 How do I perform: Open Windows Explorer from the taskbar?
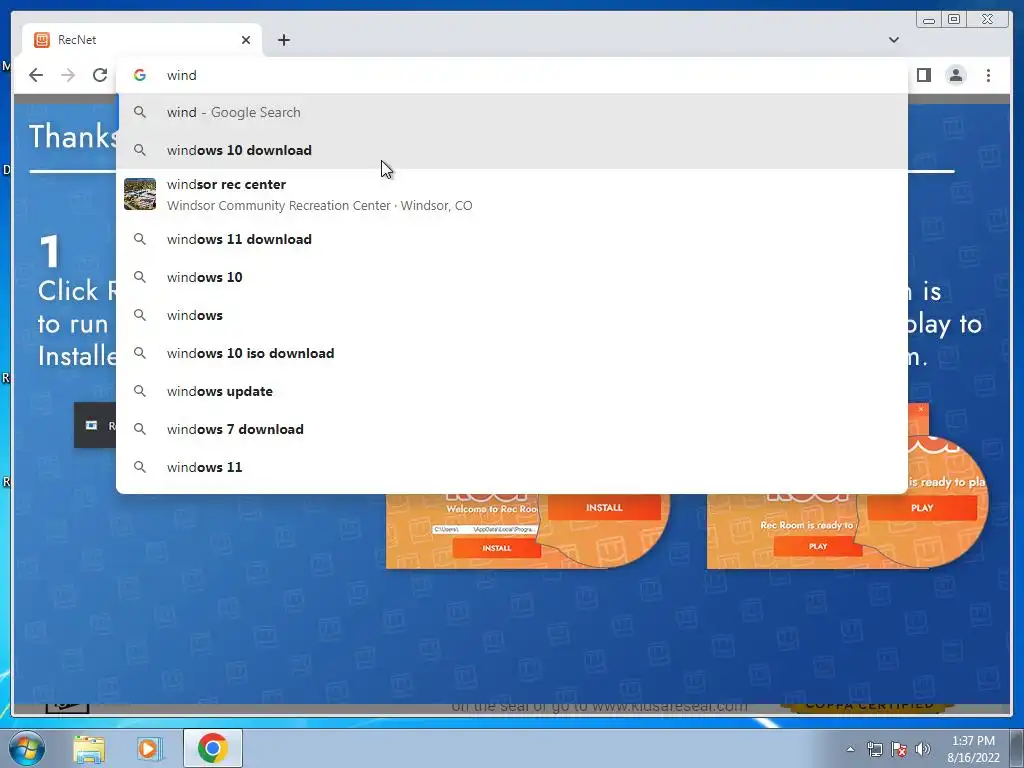pos(89,748)
